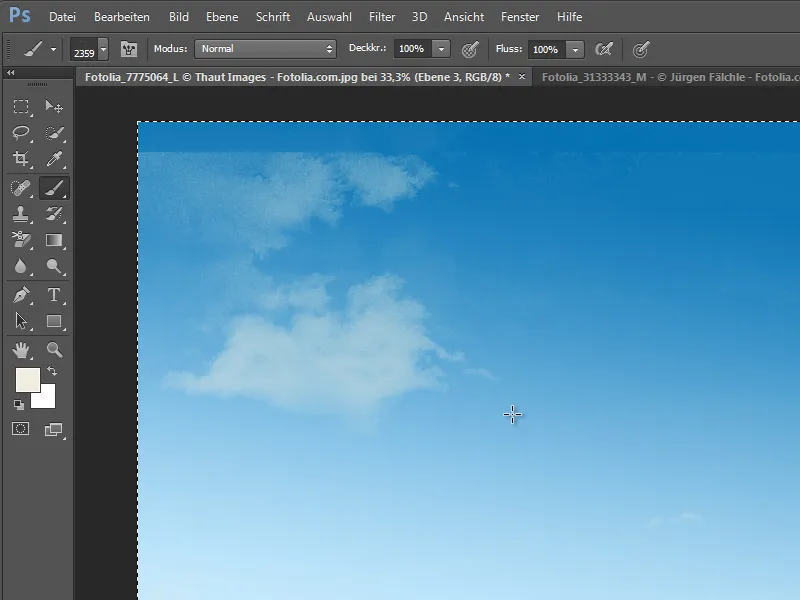The width and height of the screenshot is (800, 600).
Task: Select the Dodge tool
Action: tap(54, 266)
